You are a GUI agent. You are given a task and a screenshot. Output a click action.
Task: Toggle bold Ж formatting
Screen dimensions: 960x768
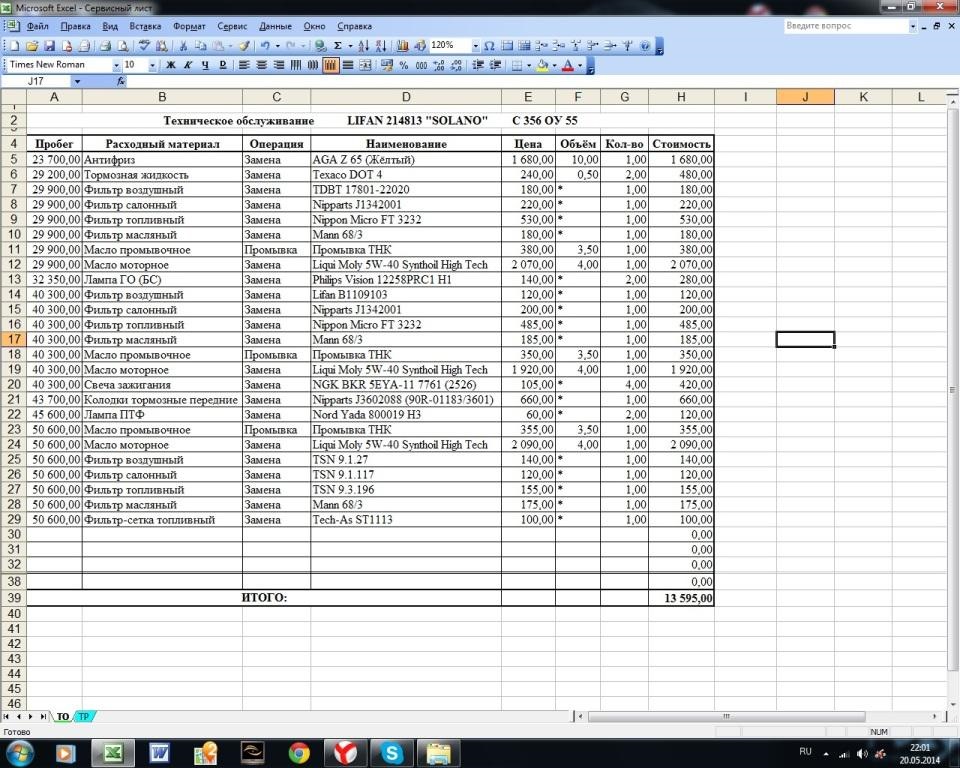pyautogui.click(x=171, y=66)
